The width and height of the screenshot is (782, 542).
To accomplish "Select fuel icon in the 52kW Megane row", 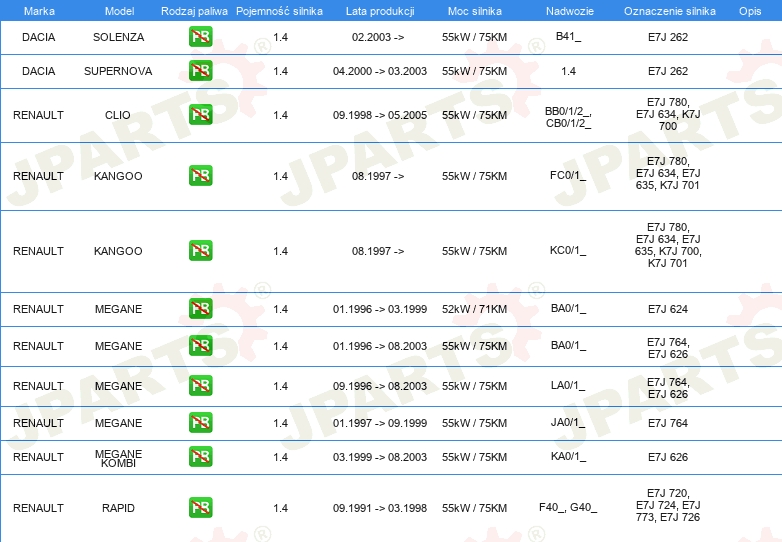I will pos(200,309).
